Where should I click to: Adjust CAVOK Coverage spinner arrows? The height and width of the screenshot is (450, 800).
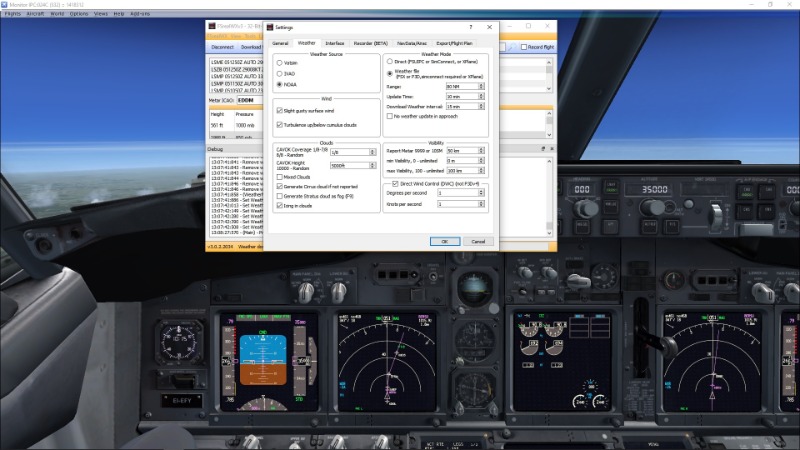pyautogui.click(x=372, y=152)
